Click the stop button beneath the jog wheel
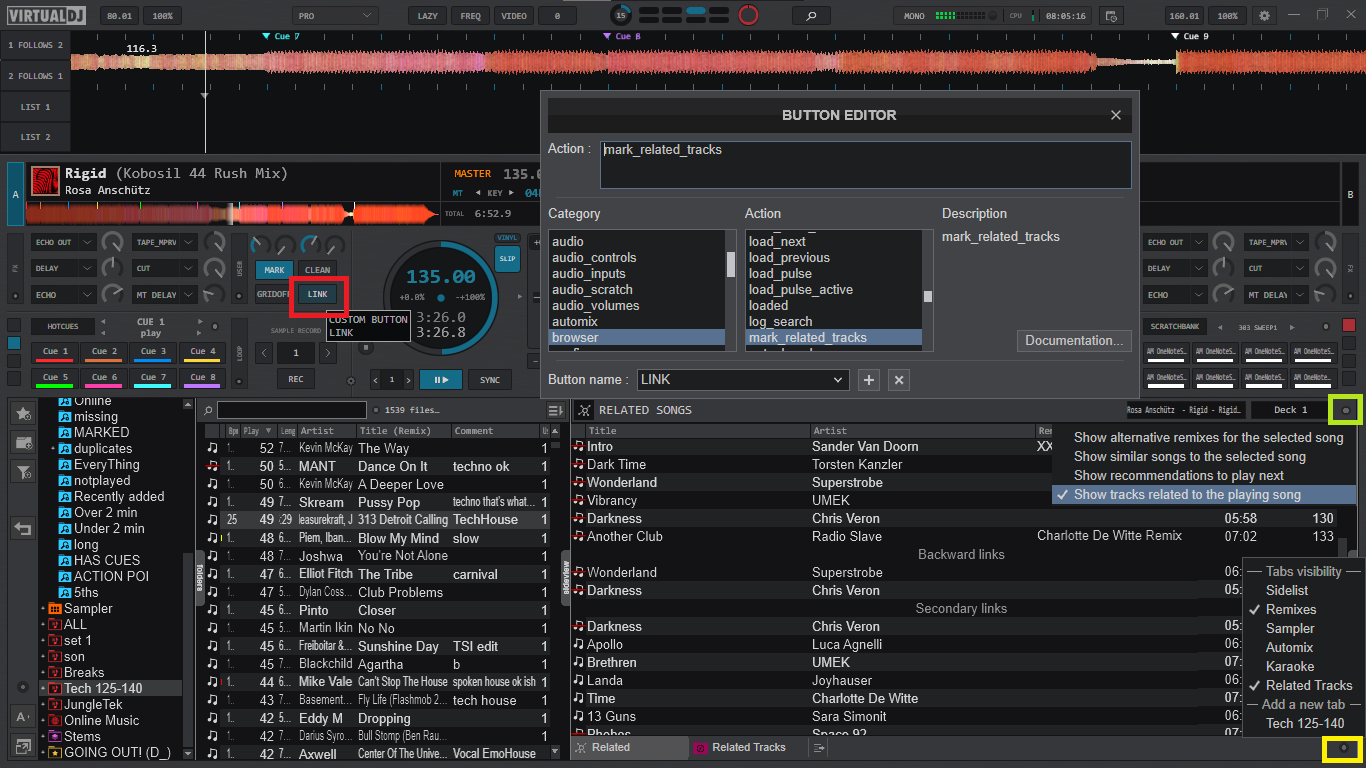 366,348
